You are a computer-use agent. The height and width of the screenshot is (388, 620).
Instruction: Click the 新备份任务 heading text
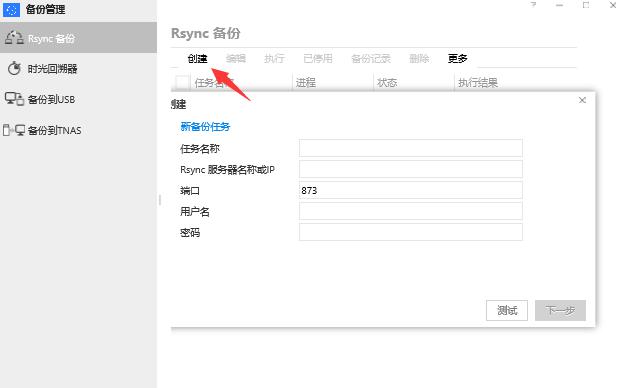[x=205, y=127]
